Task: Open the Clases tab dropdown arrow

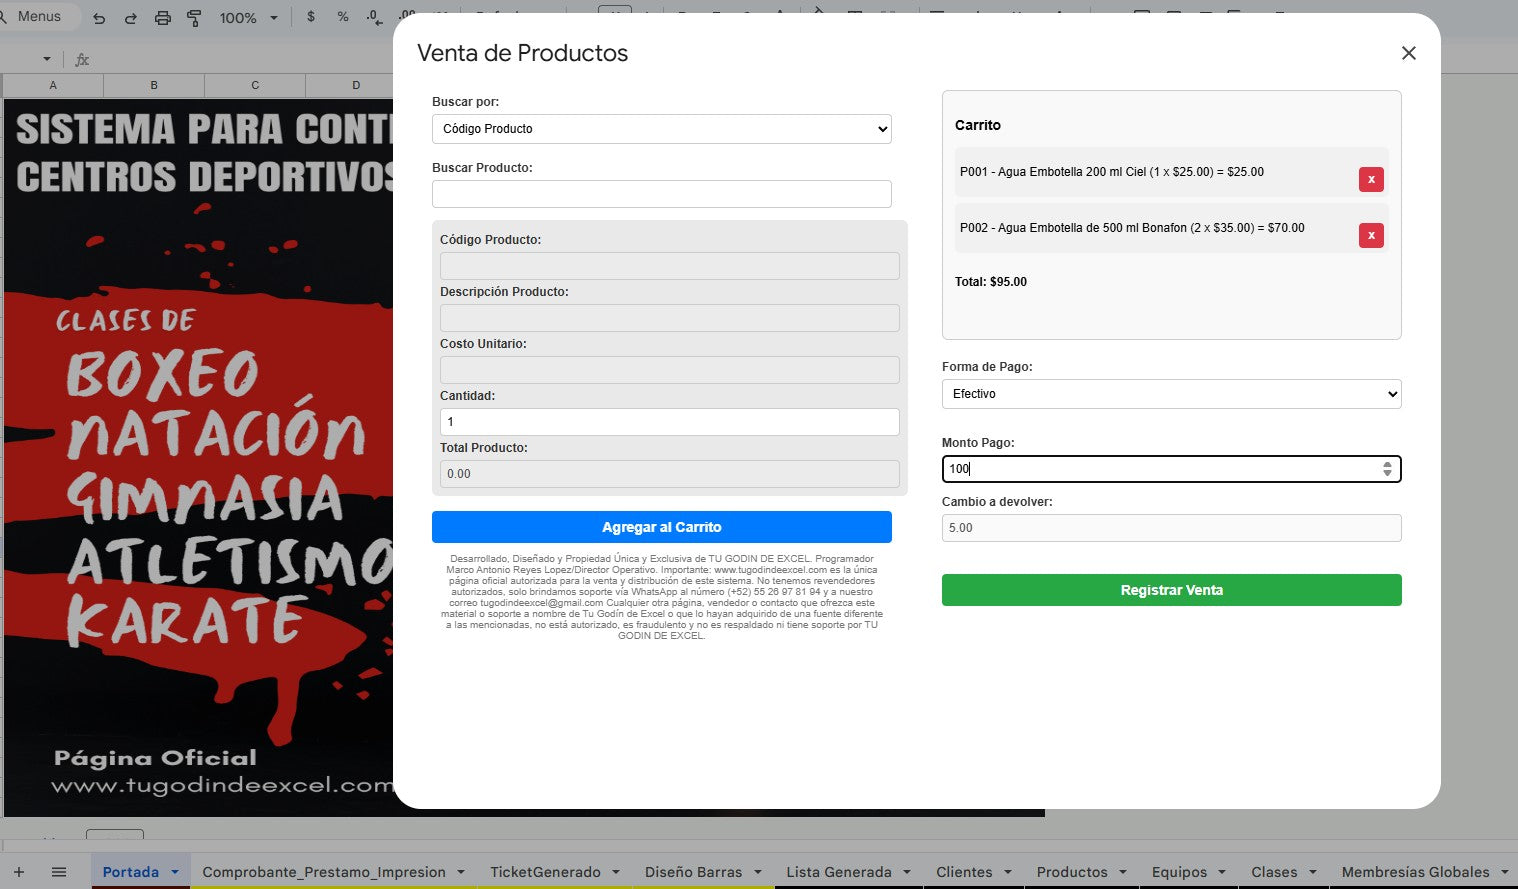Action: pyautogui.click(x=1313, y=872)
